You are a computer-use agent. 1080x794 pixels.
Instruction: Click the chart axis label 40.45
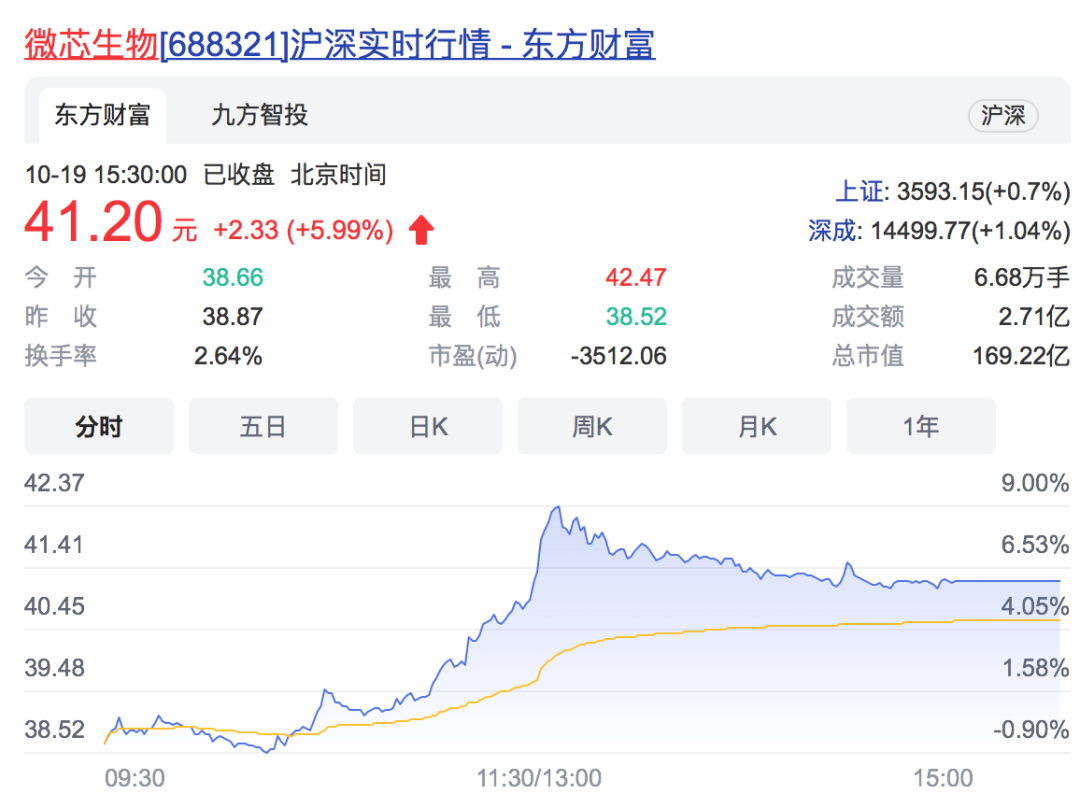pos(54,606)
